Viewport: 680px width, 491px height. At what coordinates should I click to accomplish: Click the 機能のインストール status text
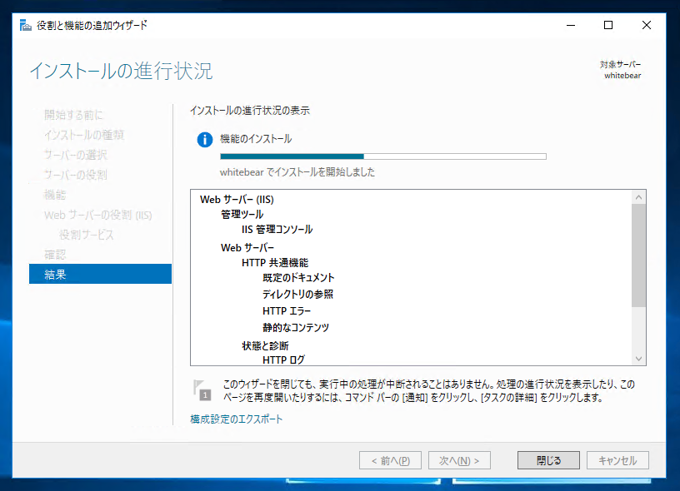click(x=256, y=139)
